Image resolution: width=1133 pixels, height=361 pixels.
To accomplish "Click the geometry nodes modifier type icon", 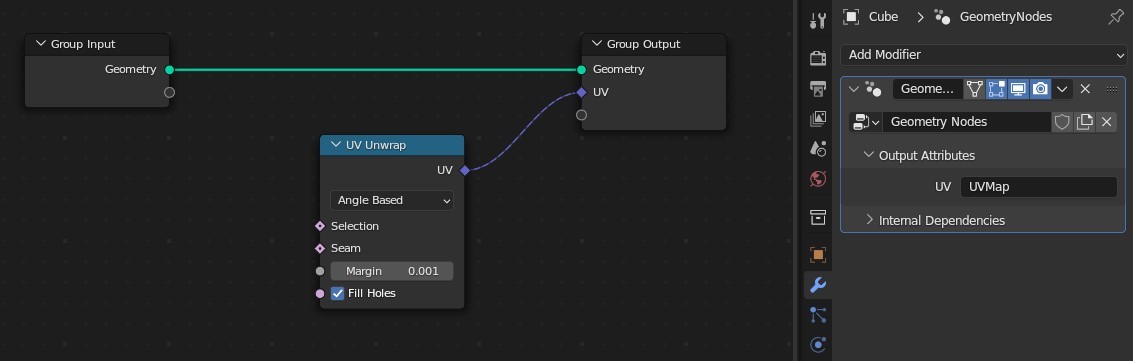I will tap(873, 89).
